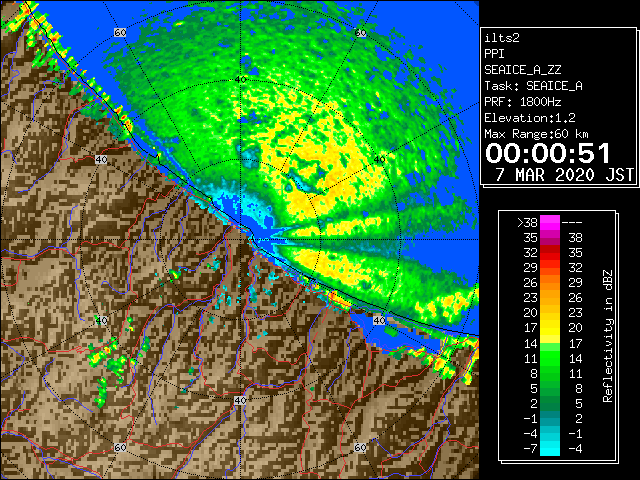The width and height of the screenshot is (640, 480).
Task: Click the '00:00:51' timestamp
Action: (x=548, y=153)
